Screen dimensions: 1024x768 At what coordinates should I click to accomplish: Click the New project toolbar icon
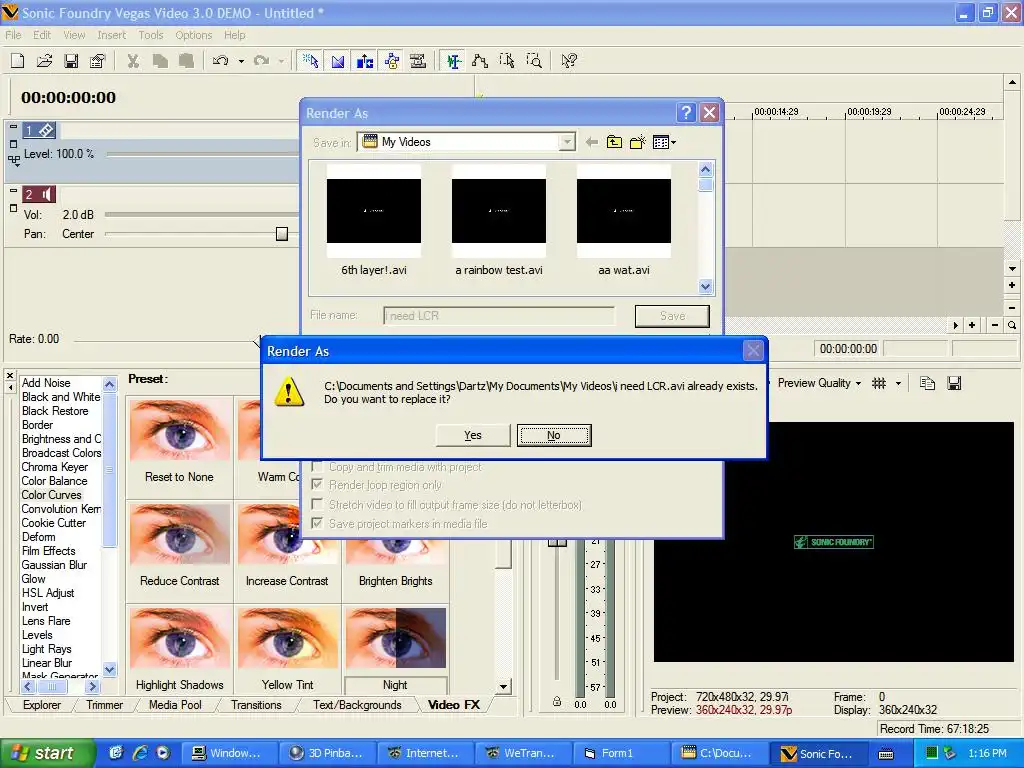click(18, 61)
